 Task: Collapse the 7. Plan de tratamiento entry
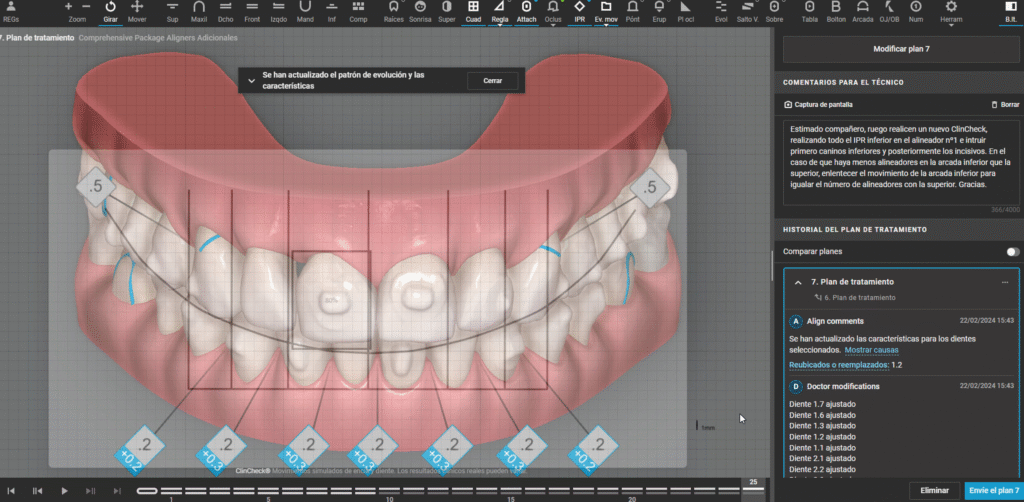(x=798, y=283)
